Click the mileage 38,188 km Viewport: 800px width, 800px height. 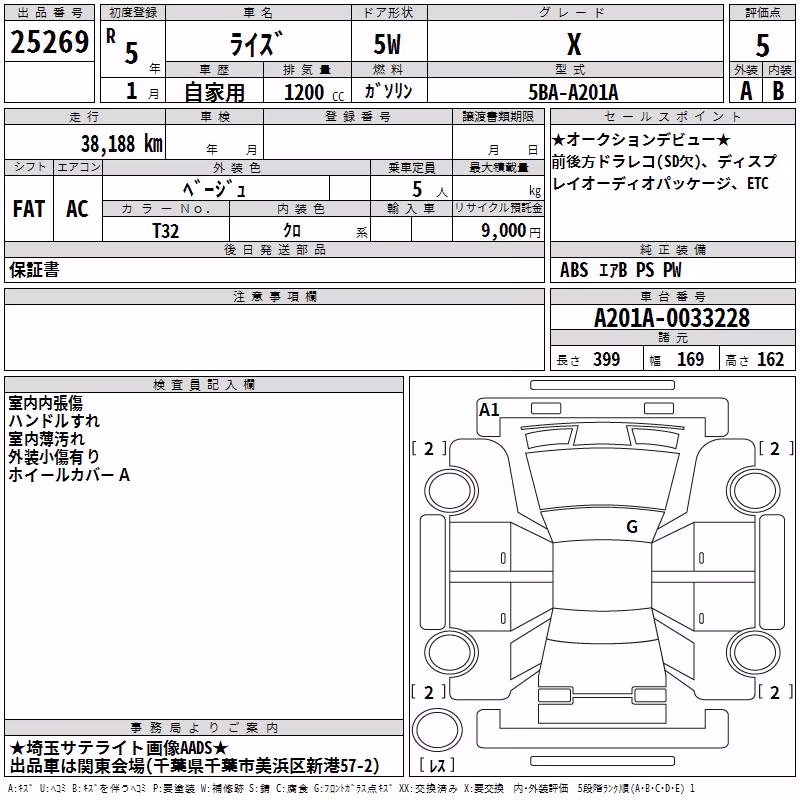[122, 144]
